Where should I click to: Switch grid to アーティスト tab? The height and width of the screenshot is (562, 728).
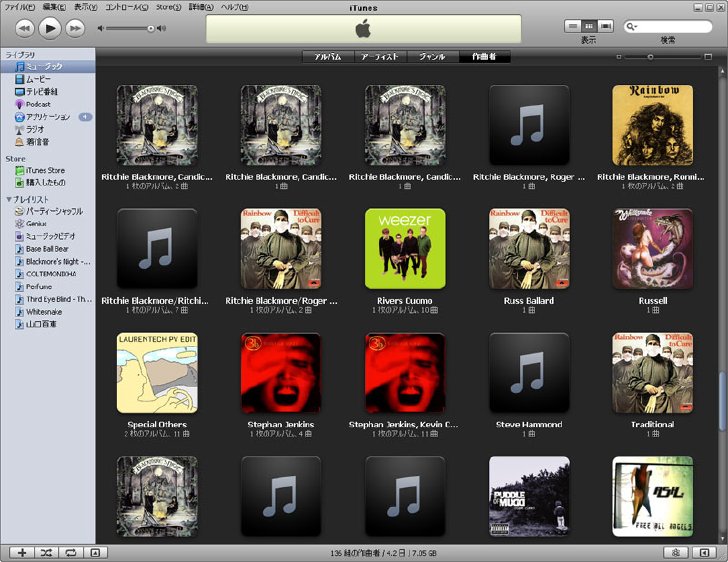point(380,57)
